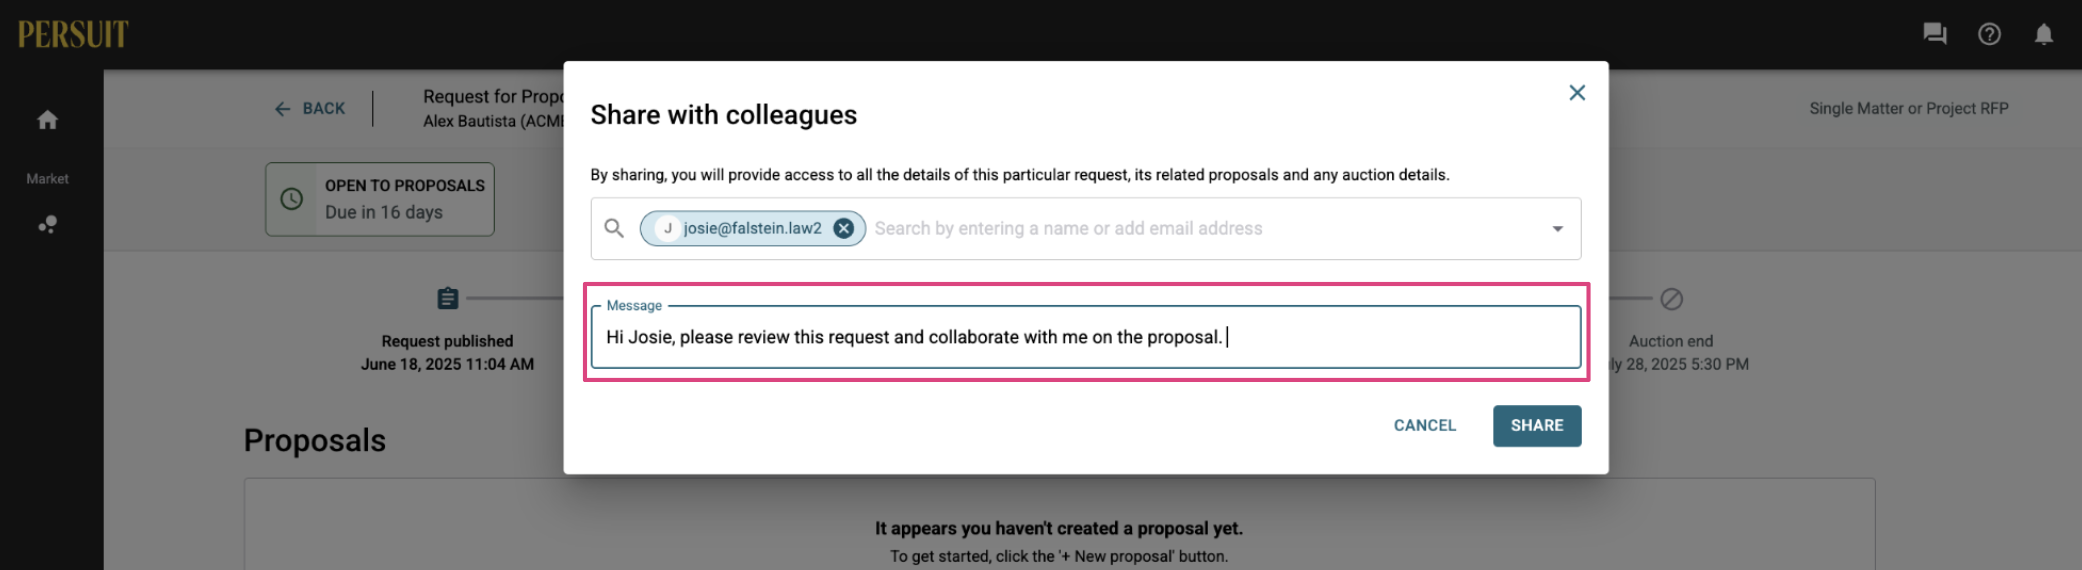Viewport: 2082px width, 570px height.
Task: Click the clock icon in Open to Proposals
Action: (291, 198)
